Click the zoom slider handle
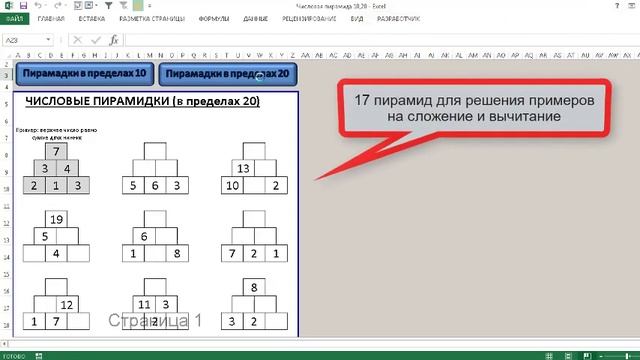Image resolution: width=640 pixels, height=360 pixels. pyautogui.click(x=627, y=356)
